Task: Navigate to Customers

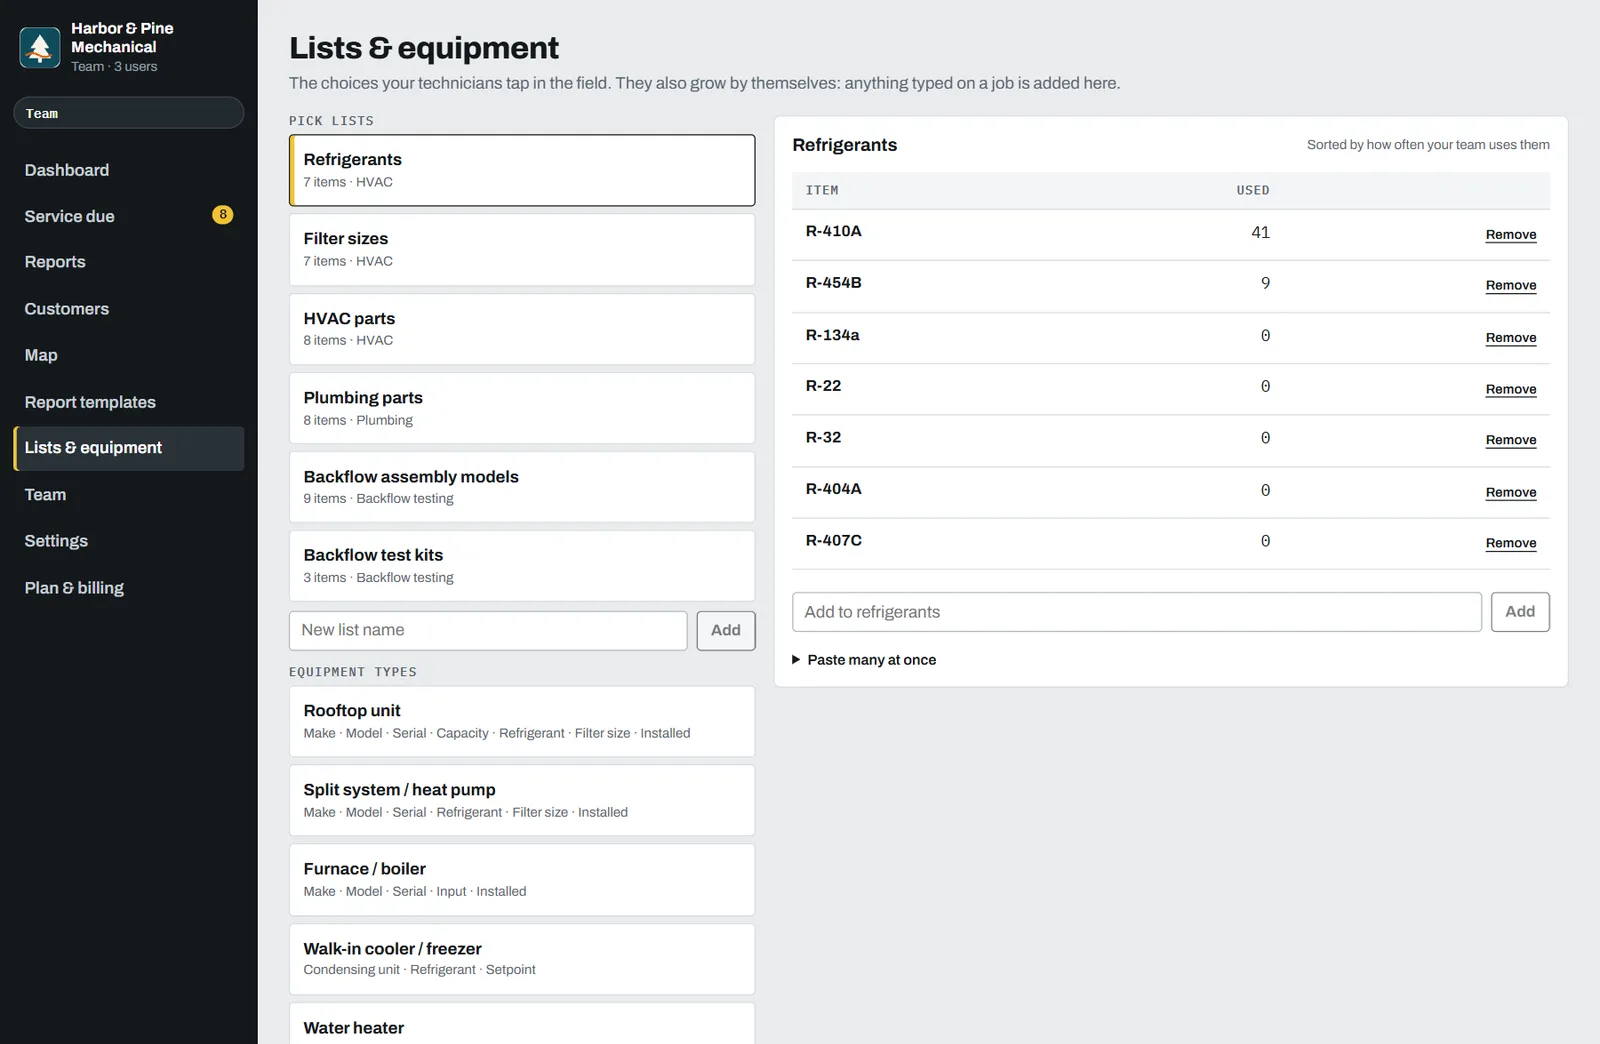Action: tap(129, 309)
